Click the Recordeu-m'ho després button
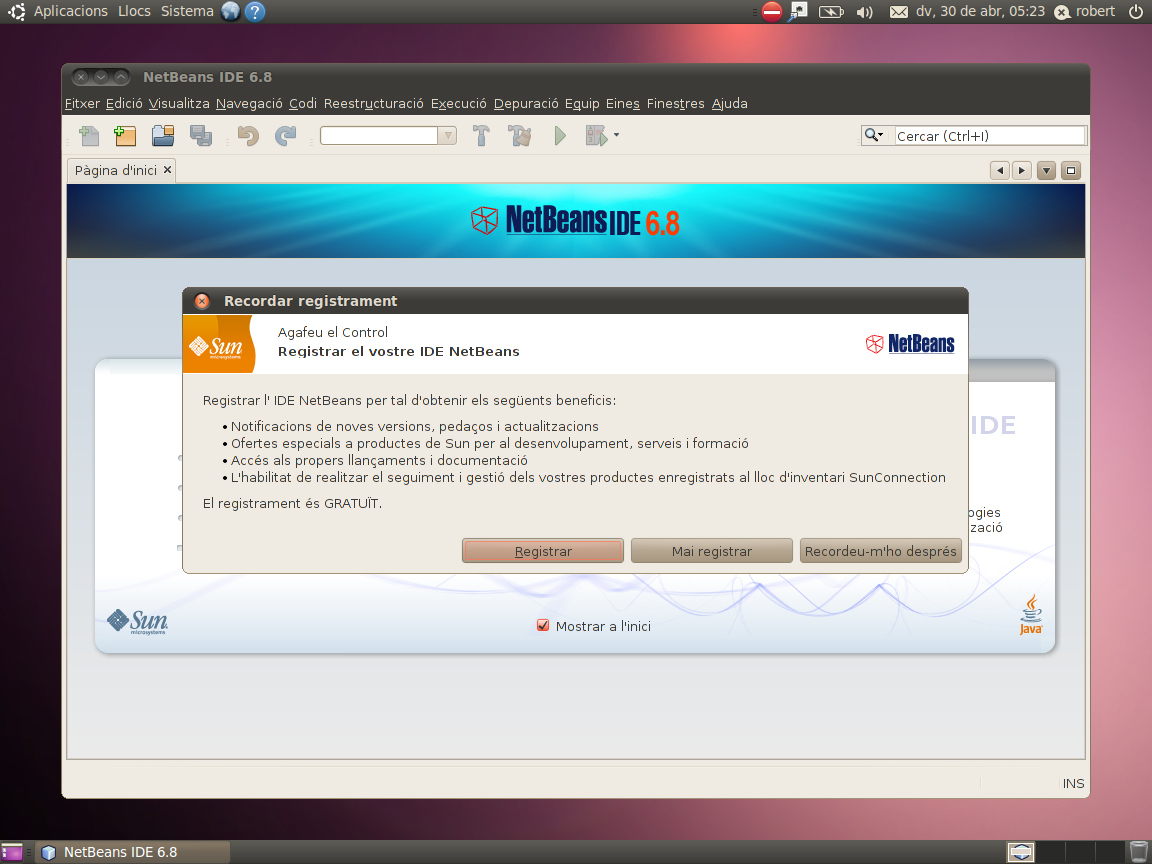 (881, 551)
